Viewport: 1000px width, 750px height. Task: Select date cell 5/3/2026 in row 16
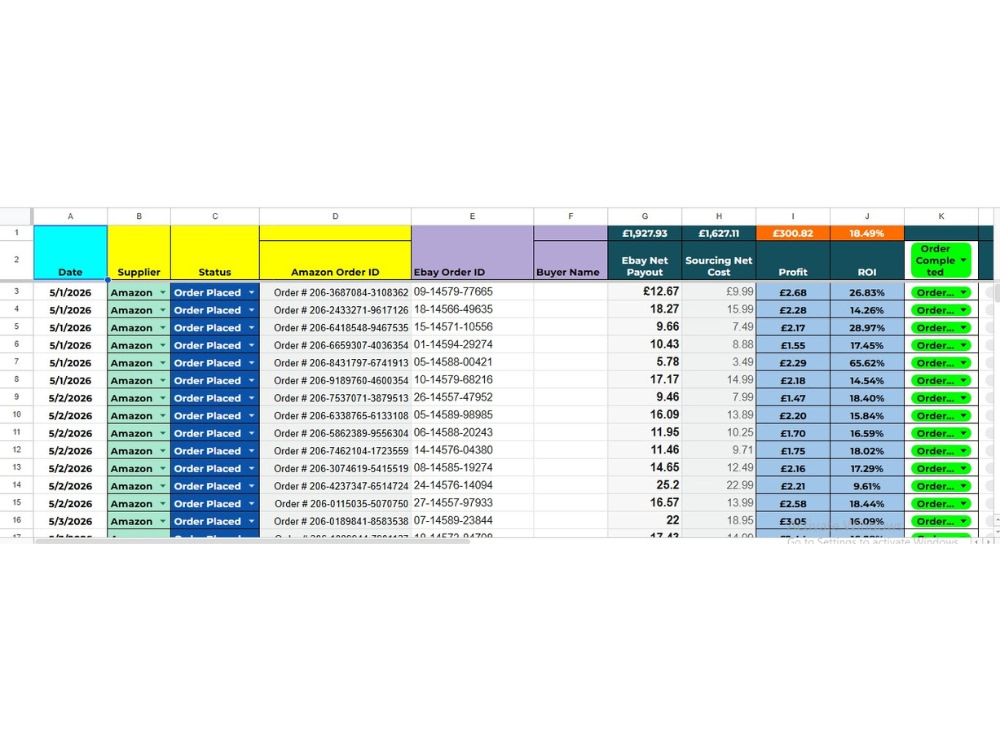pos(70,521)
